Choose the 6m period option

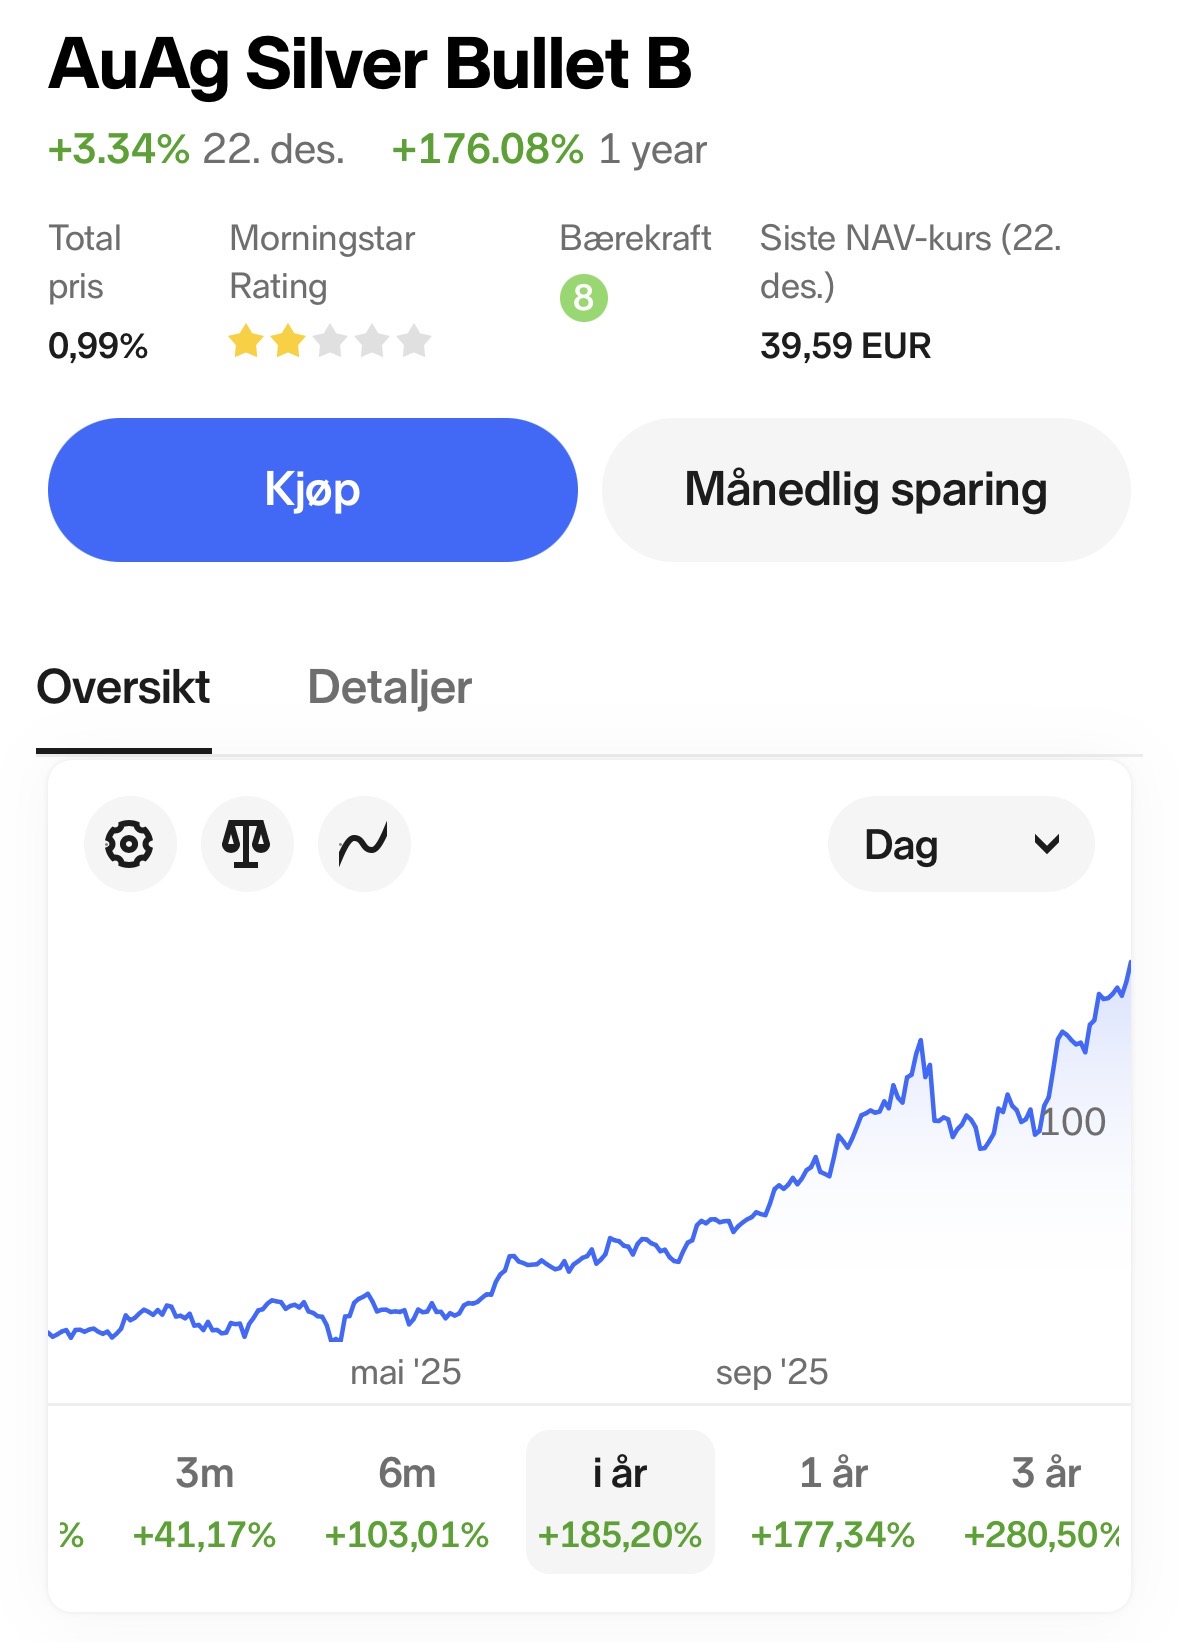coord(407,1501)
